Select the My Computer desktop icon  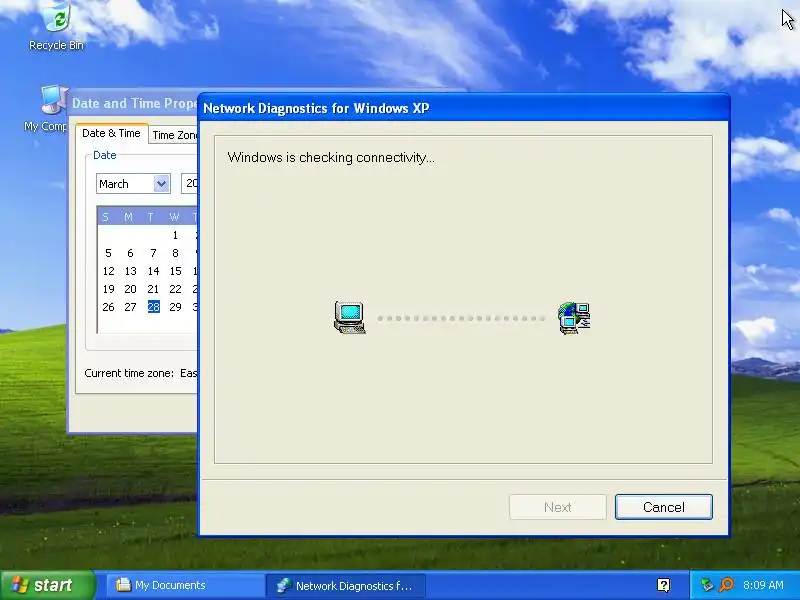(46, 109)
